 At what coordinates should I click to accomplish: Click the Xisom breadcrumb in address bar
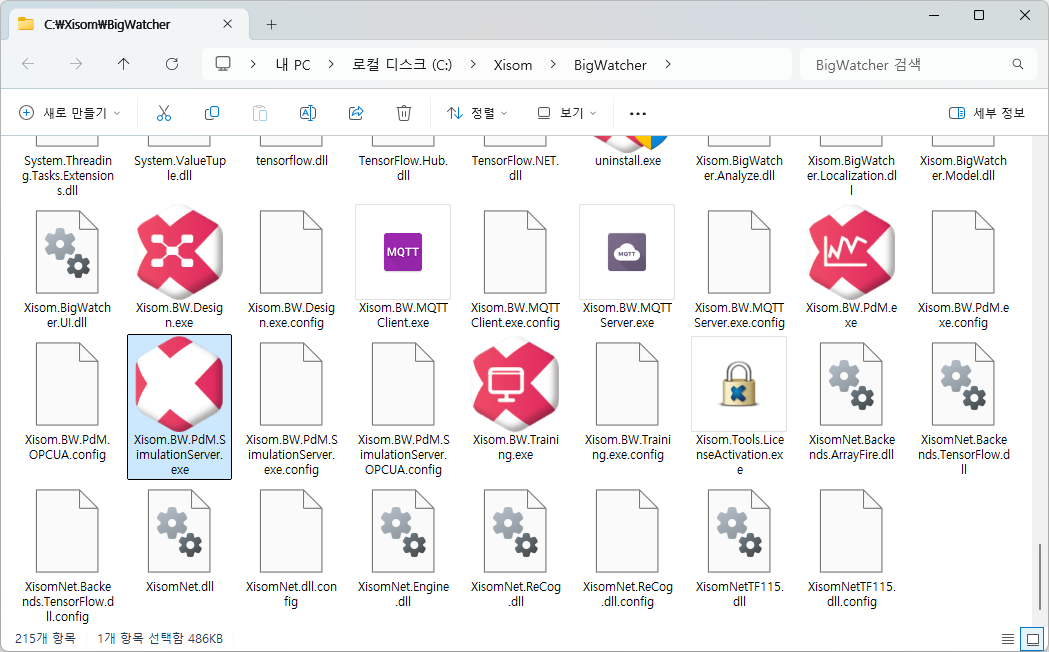pyautogui.click(x=513, y=64)
